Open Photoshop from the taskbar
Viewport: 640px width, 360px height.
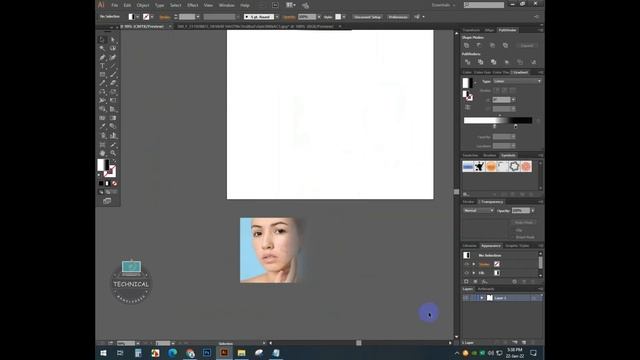coord(207,353)
